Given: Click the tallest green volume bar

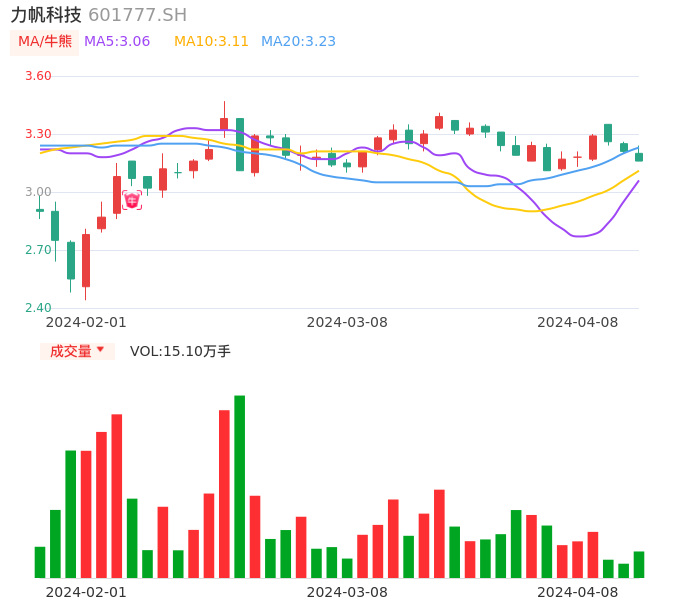Looking at the screenshot, I should 240,487.
